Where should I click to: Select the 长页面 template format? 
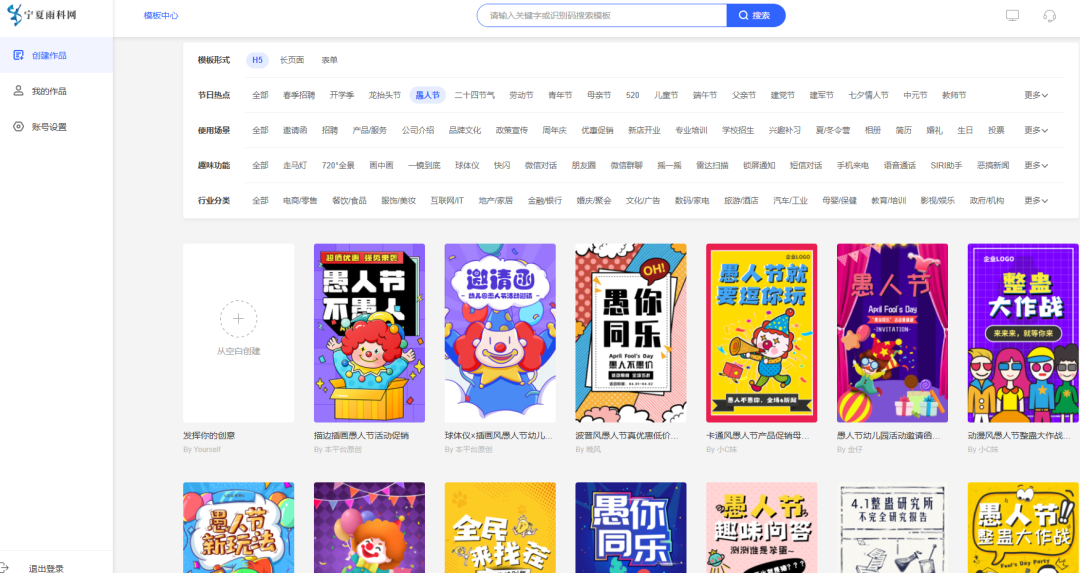[x=292, y=60]
